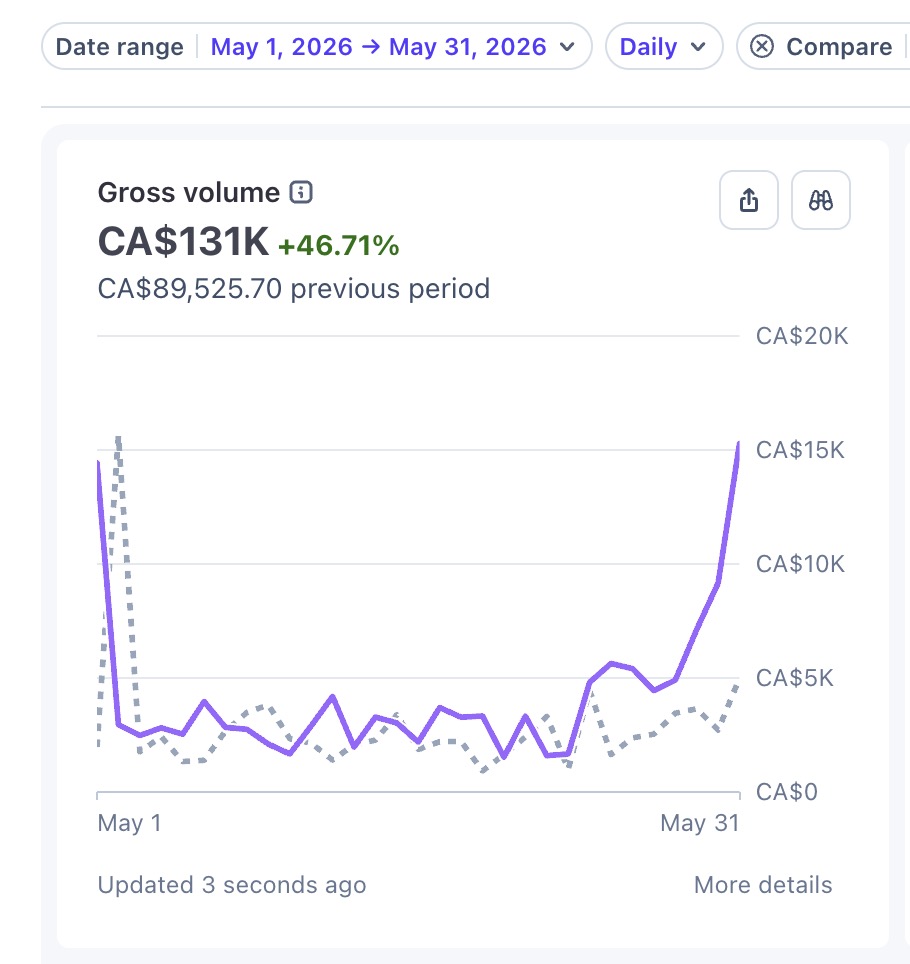Image resolution: width=910 pixels, height=964 pixels.
Task: Open the binoculars explore icon button
Action: click(820, 200)
